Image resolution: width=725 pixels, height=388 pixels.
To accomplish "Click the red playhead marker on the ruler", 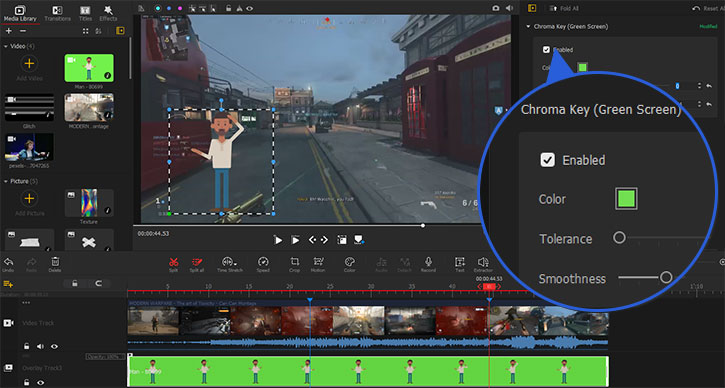I will click(489, 287).
